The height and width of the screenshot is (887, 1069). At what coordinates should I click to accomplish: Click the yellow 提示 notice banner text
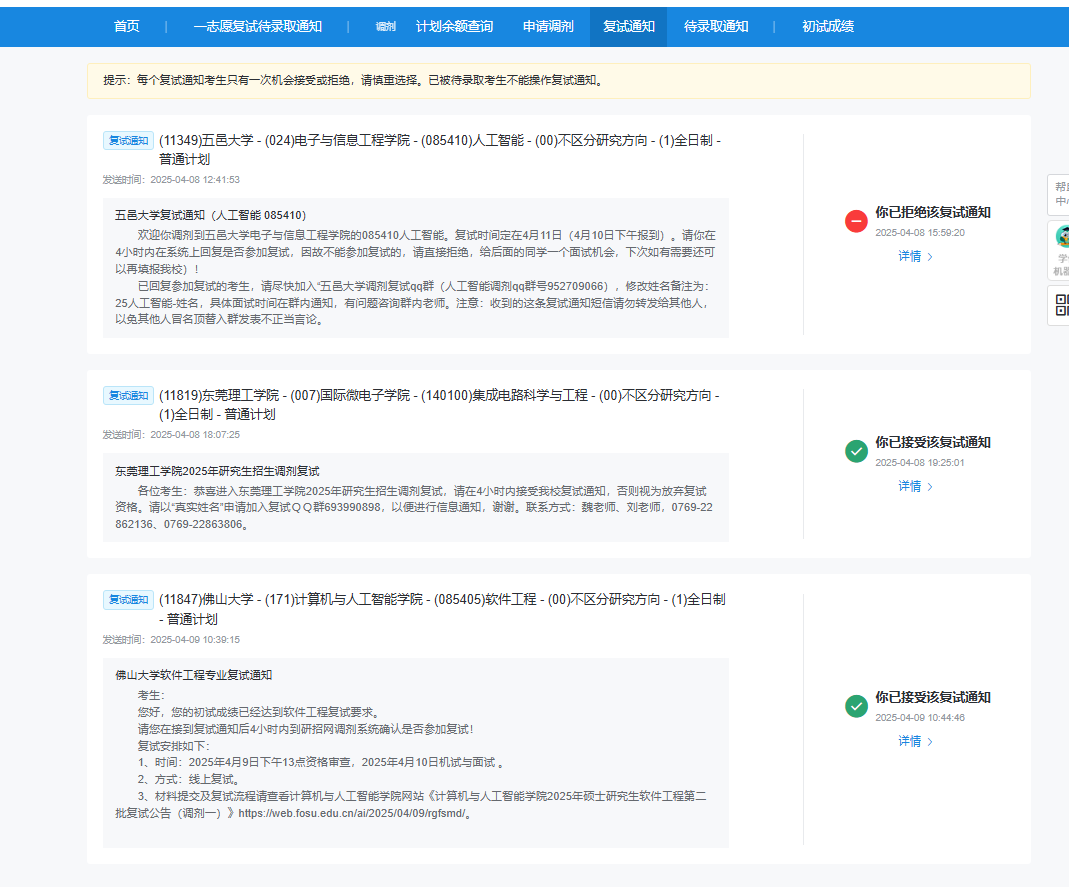click(353, 80)
